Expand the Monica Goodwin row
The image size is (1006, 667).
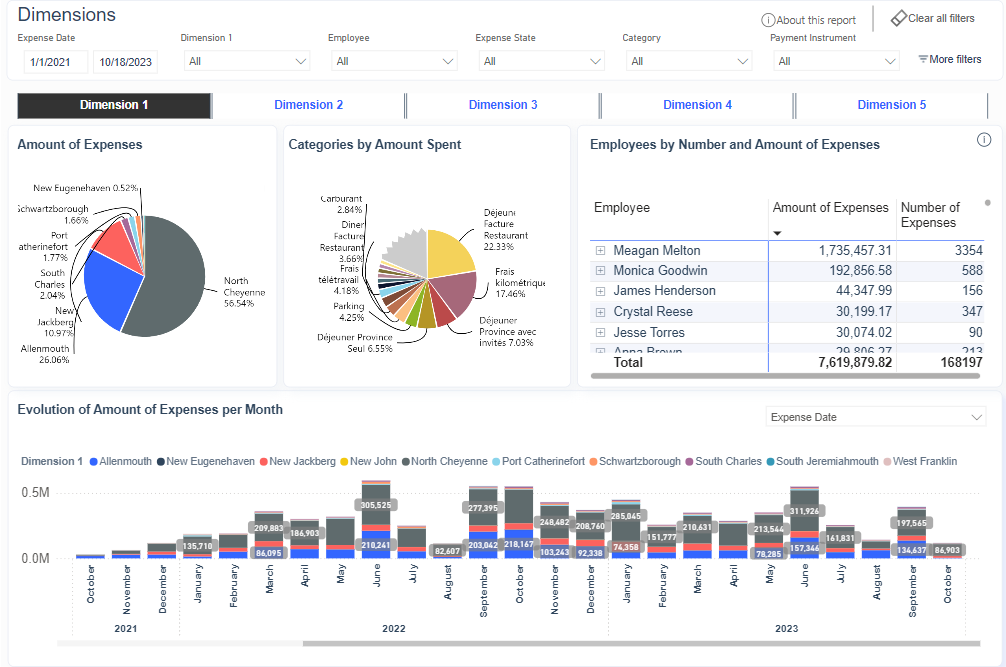[600, 271]
